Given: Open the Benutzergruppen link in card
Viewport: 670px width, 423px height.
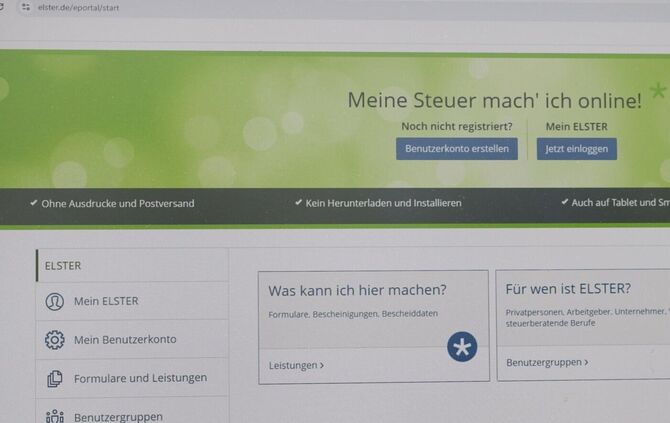Looking at the screenshot, I should click(x=547, y=363).
